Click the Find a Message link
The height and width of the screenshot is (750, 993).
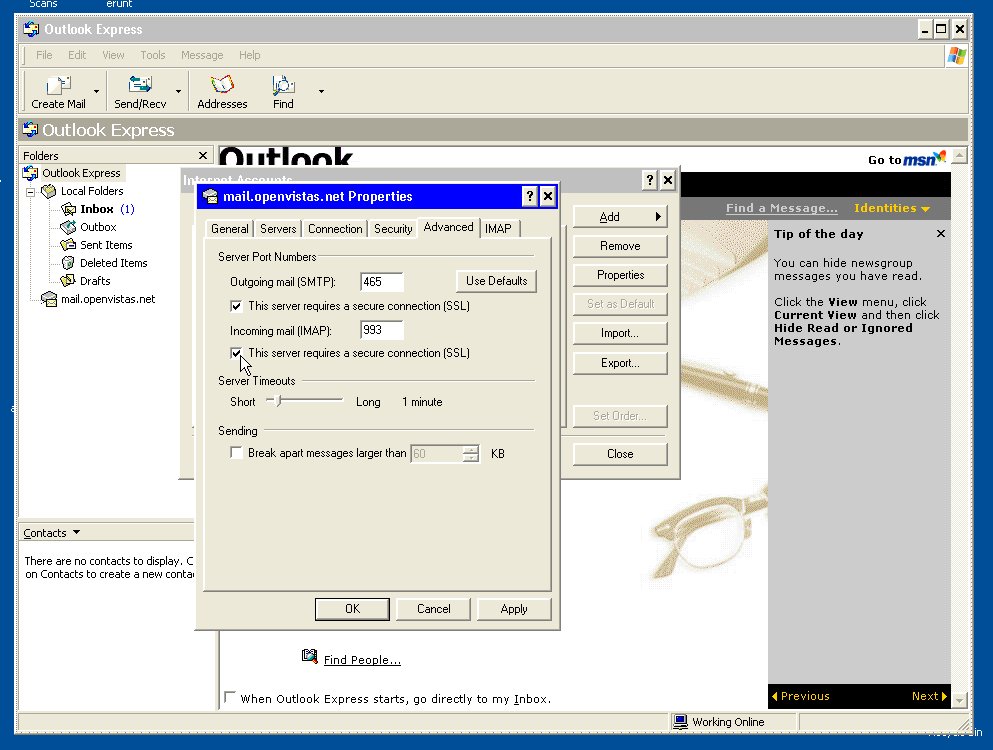(781, 208)
